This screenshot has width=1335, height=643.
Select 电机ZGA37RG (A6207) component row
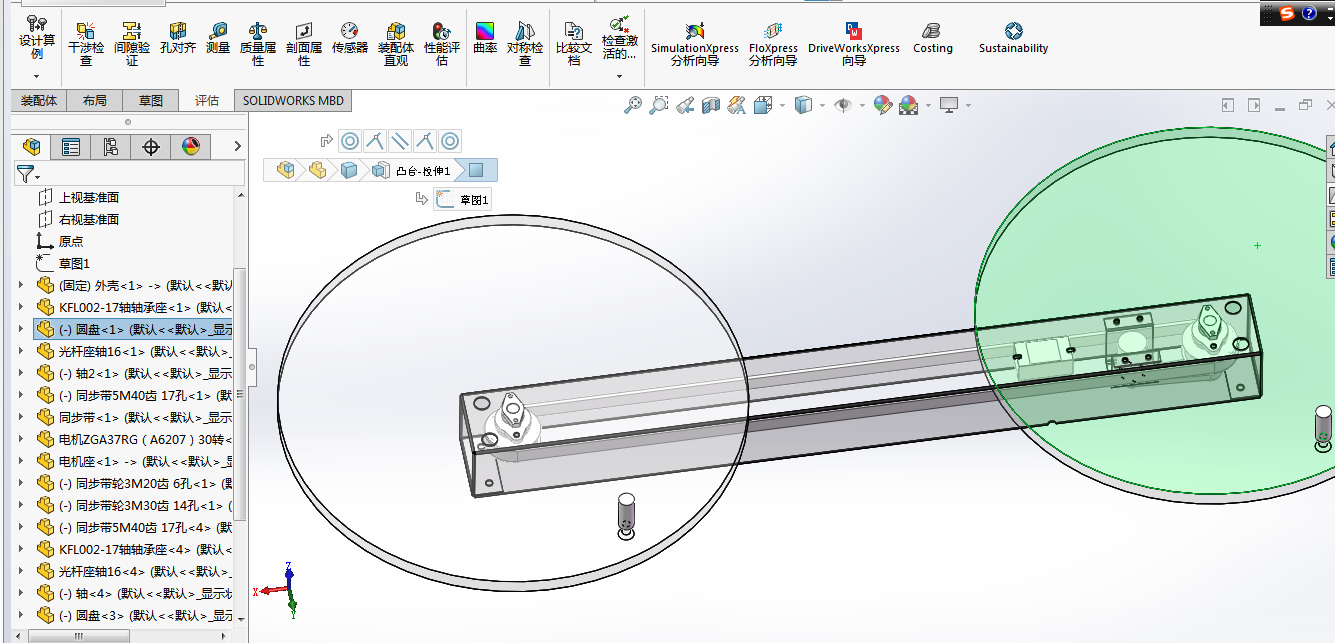coord(134,440)
